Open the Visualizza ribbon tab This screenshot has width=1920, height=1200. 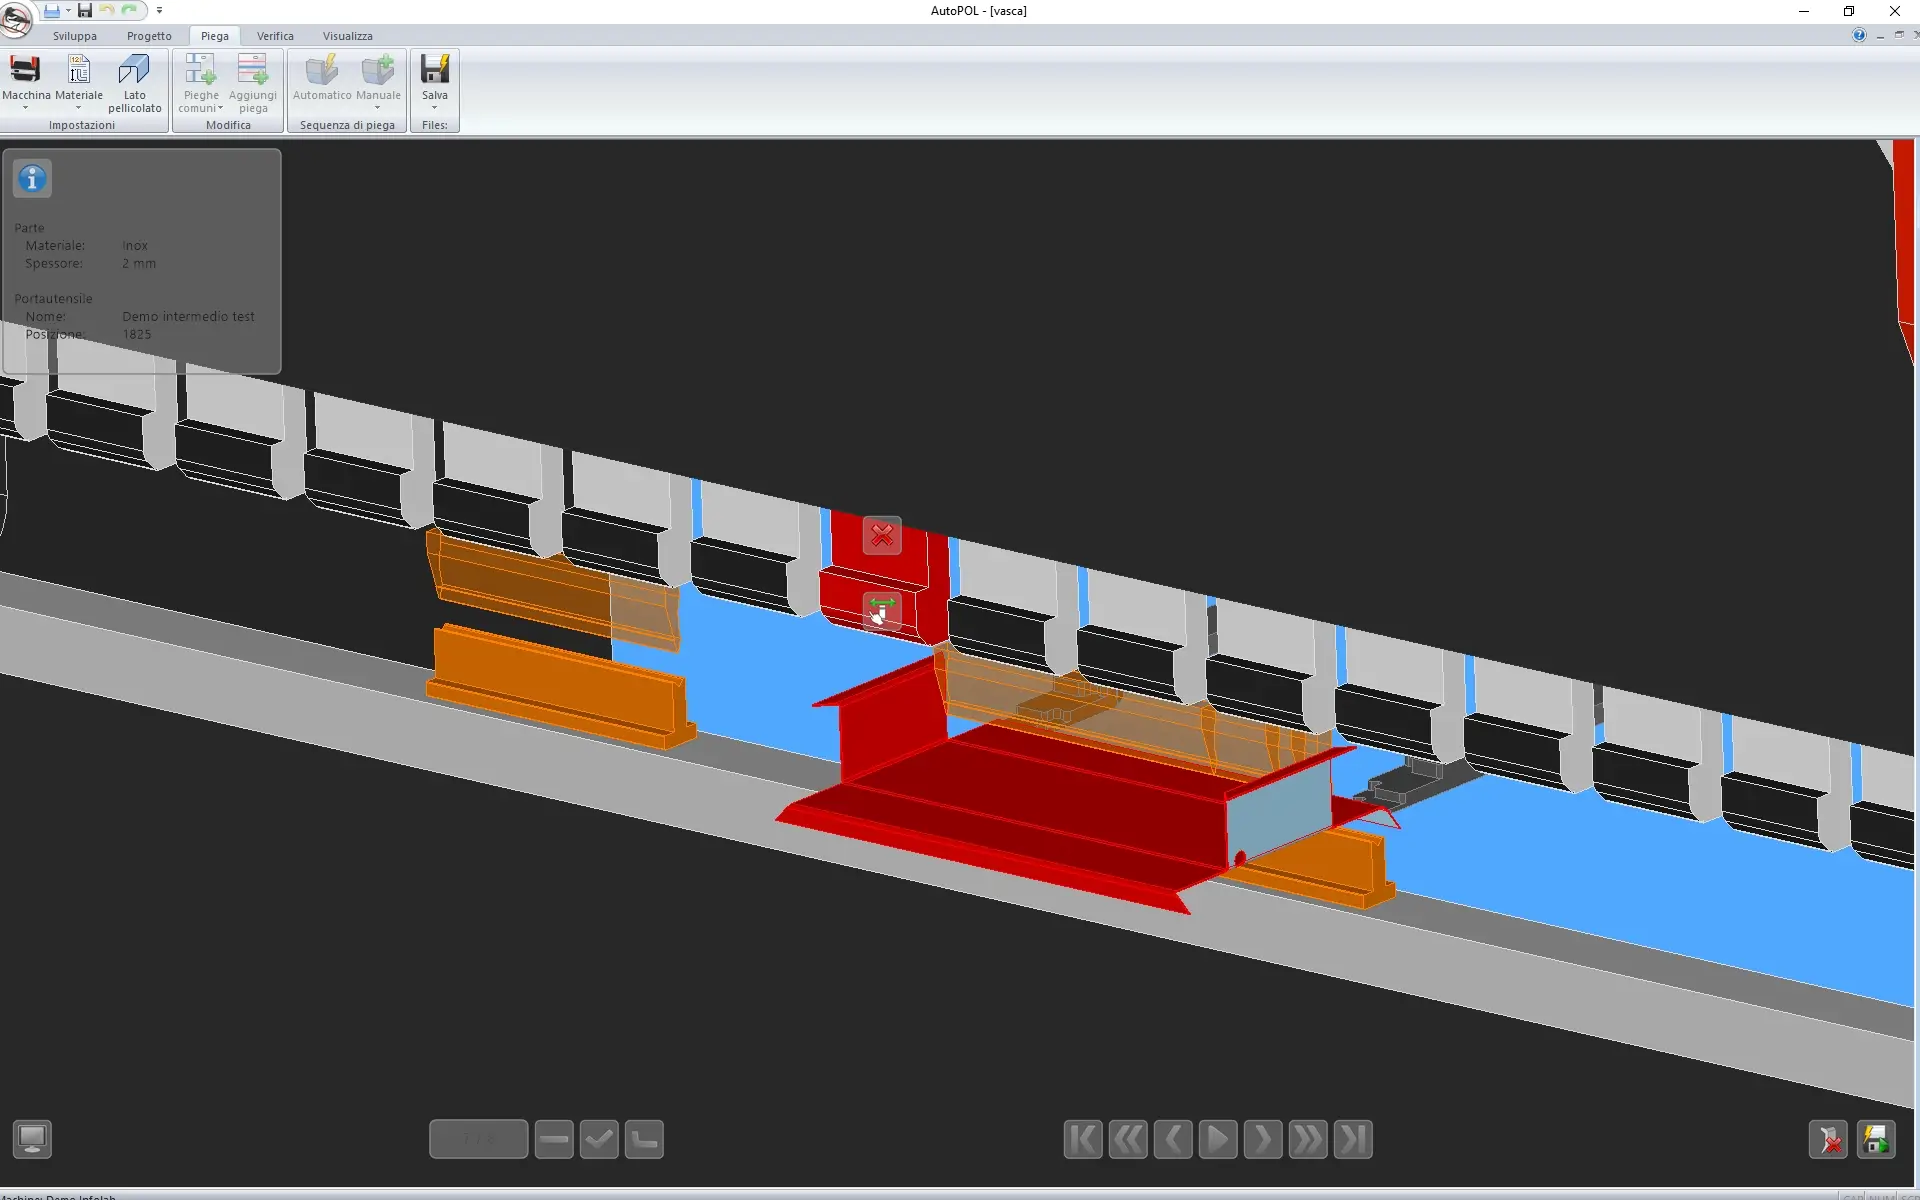(347, 36)
